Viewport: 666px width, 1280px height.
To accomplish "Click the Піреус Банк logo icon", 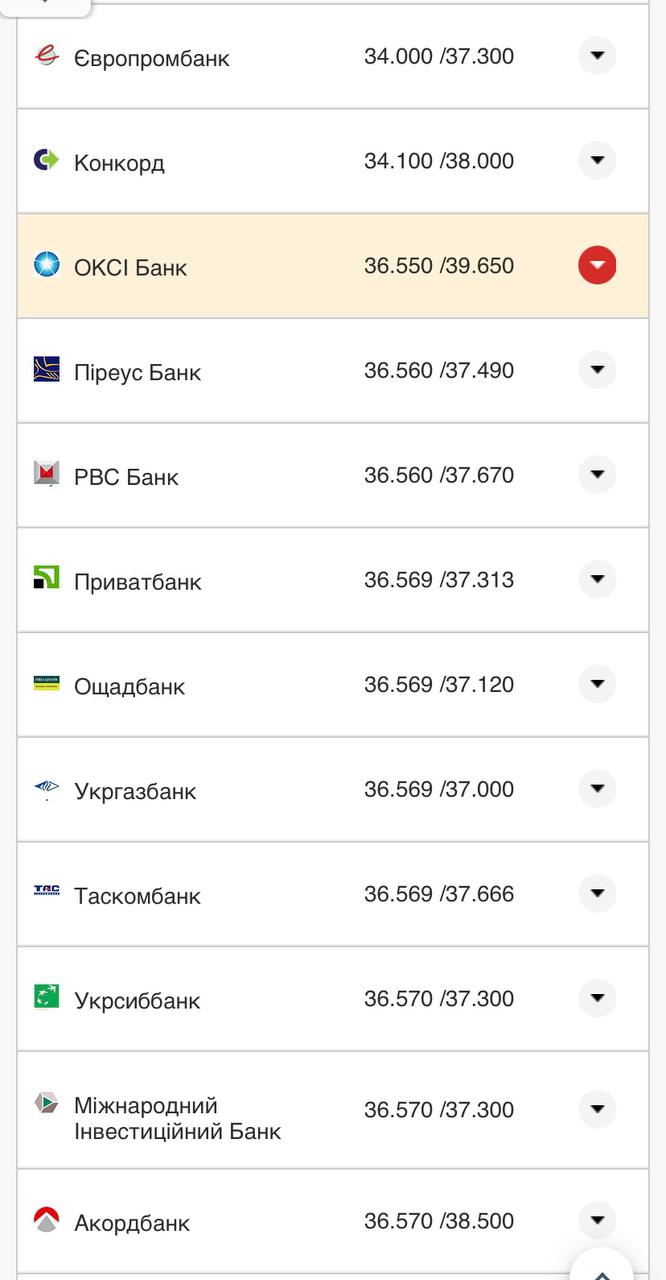I will point(47,370).
